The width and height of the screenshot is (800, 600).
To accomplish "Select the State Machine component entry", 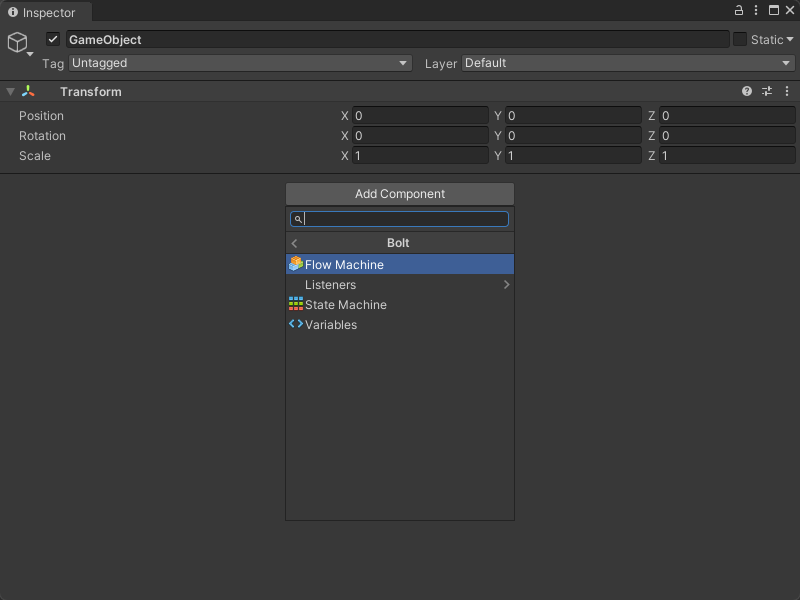I will click(345, 305).
